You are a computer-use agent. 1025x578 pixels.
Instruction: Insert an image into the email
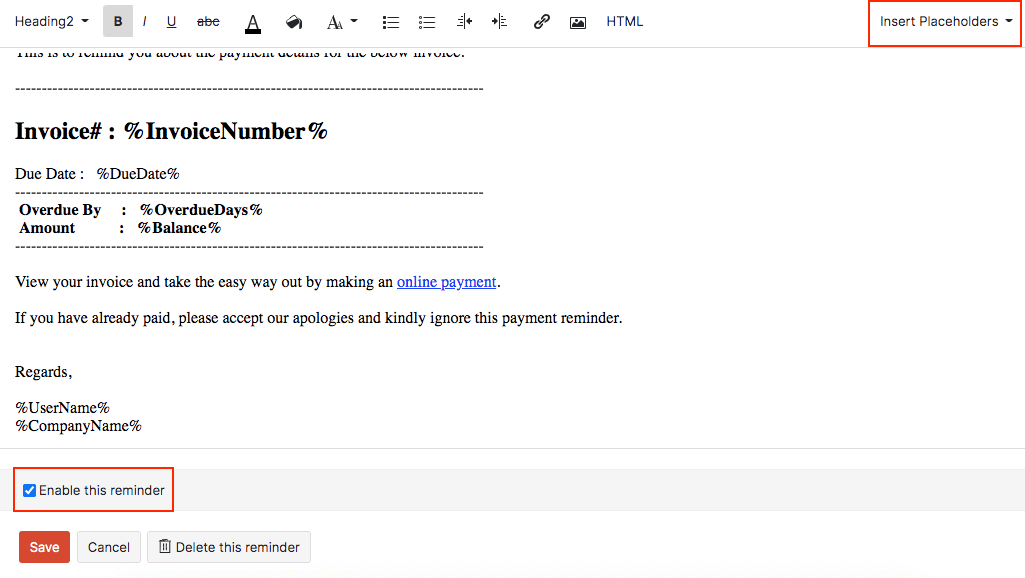click(x=578, y=22)
